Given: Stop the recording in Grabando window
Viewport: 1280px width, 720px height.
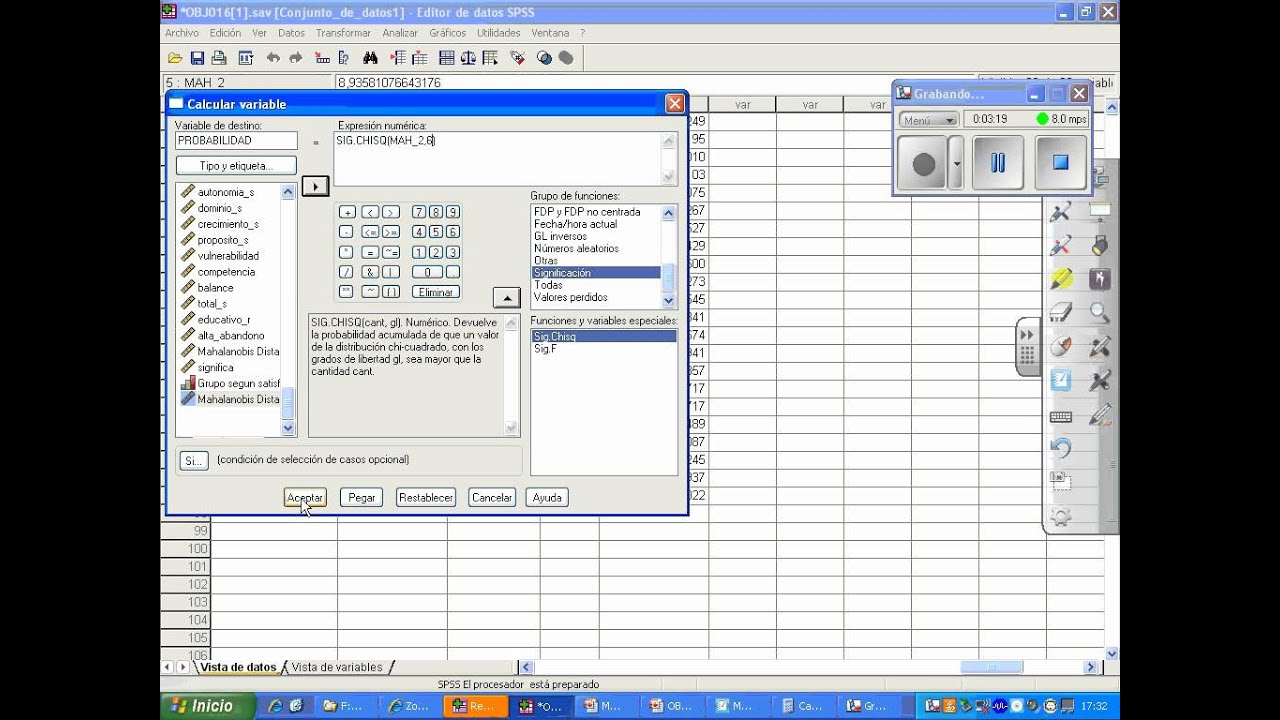Looking at the screenshot, I should [x=1061, y=163].
